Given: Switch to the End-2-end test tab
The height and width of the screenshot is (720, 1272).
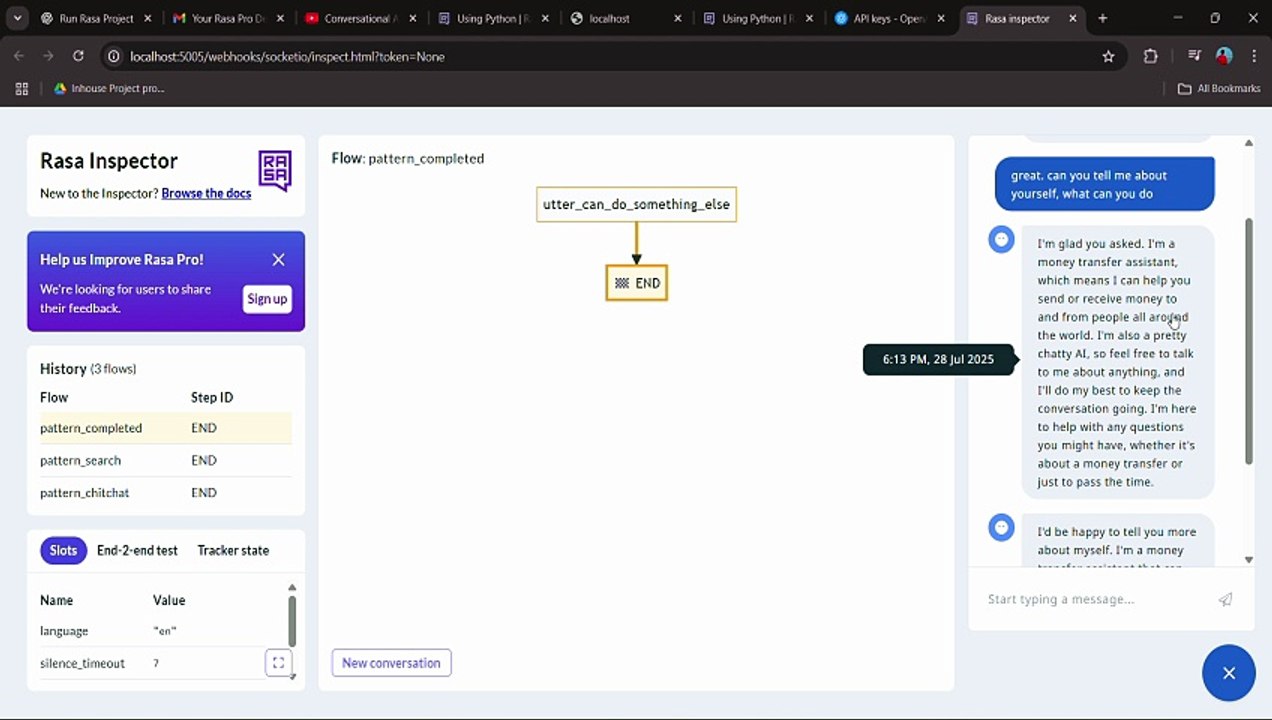Looking at the screenshot, I should tap(137, 550).
